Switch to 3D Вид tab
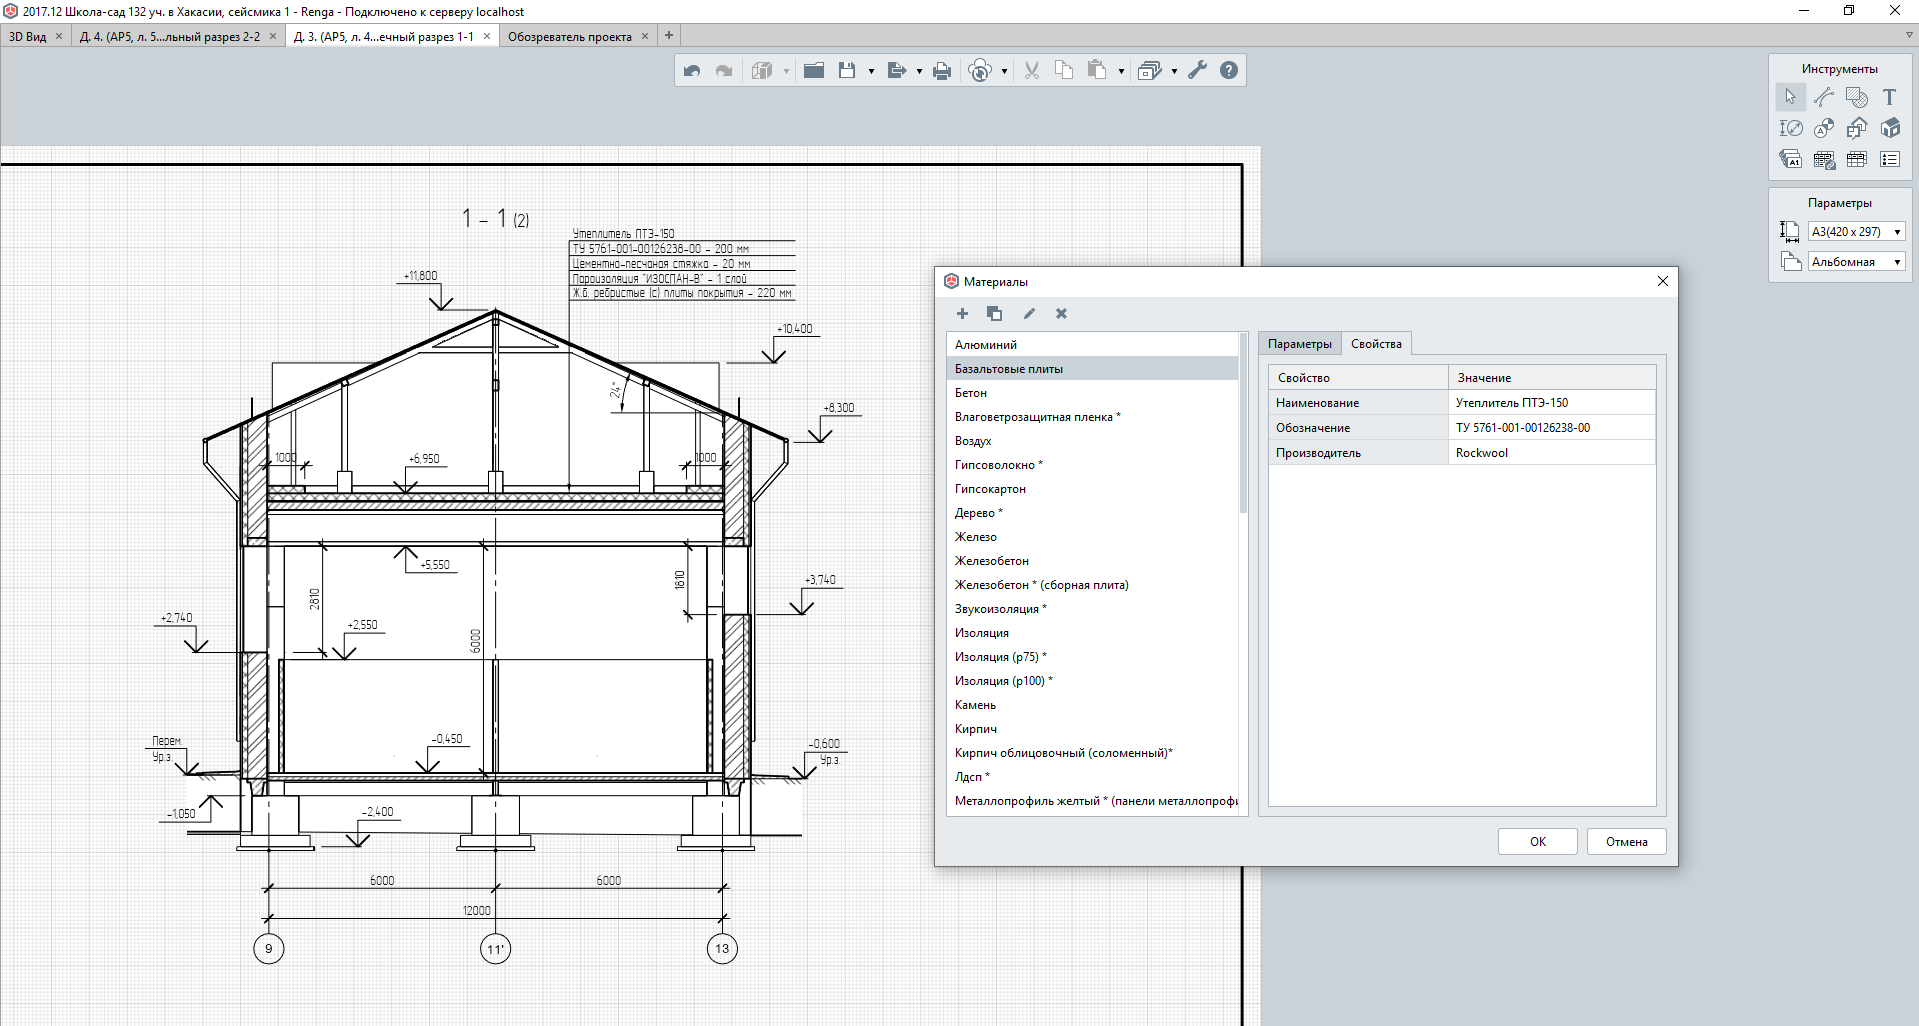The image size is (1919, 1026). pyautogui.click(x=27, y=37)
